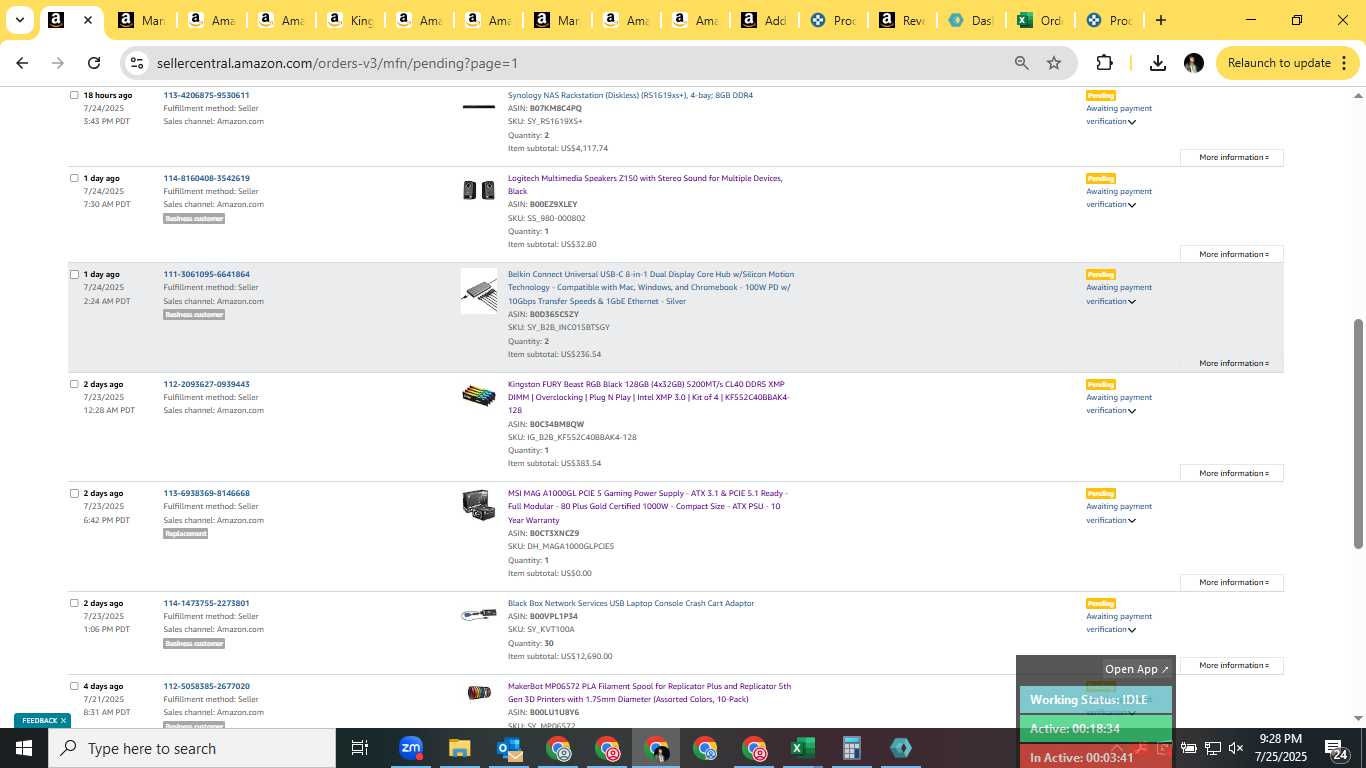Switch to the Ord Excel browser tab

pos(1038,20)
